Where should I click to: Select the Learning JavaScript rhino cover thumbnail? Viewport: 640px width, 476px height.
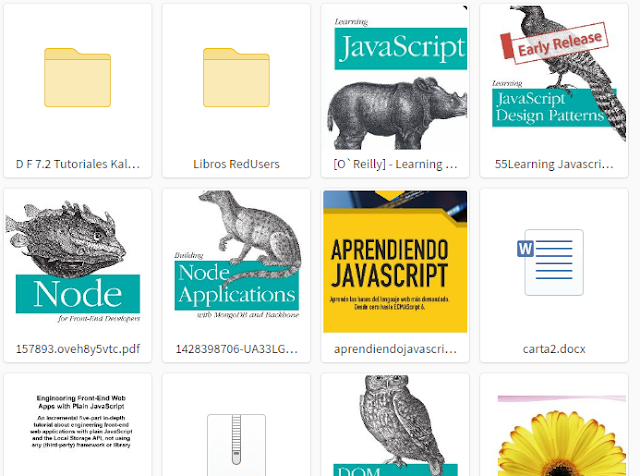coord(395,78)
